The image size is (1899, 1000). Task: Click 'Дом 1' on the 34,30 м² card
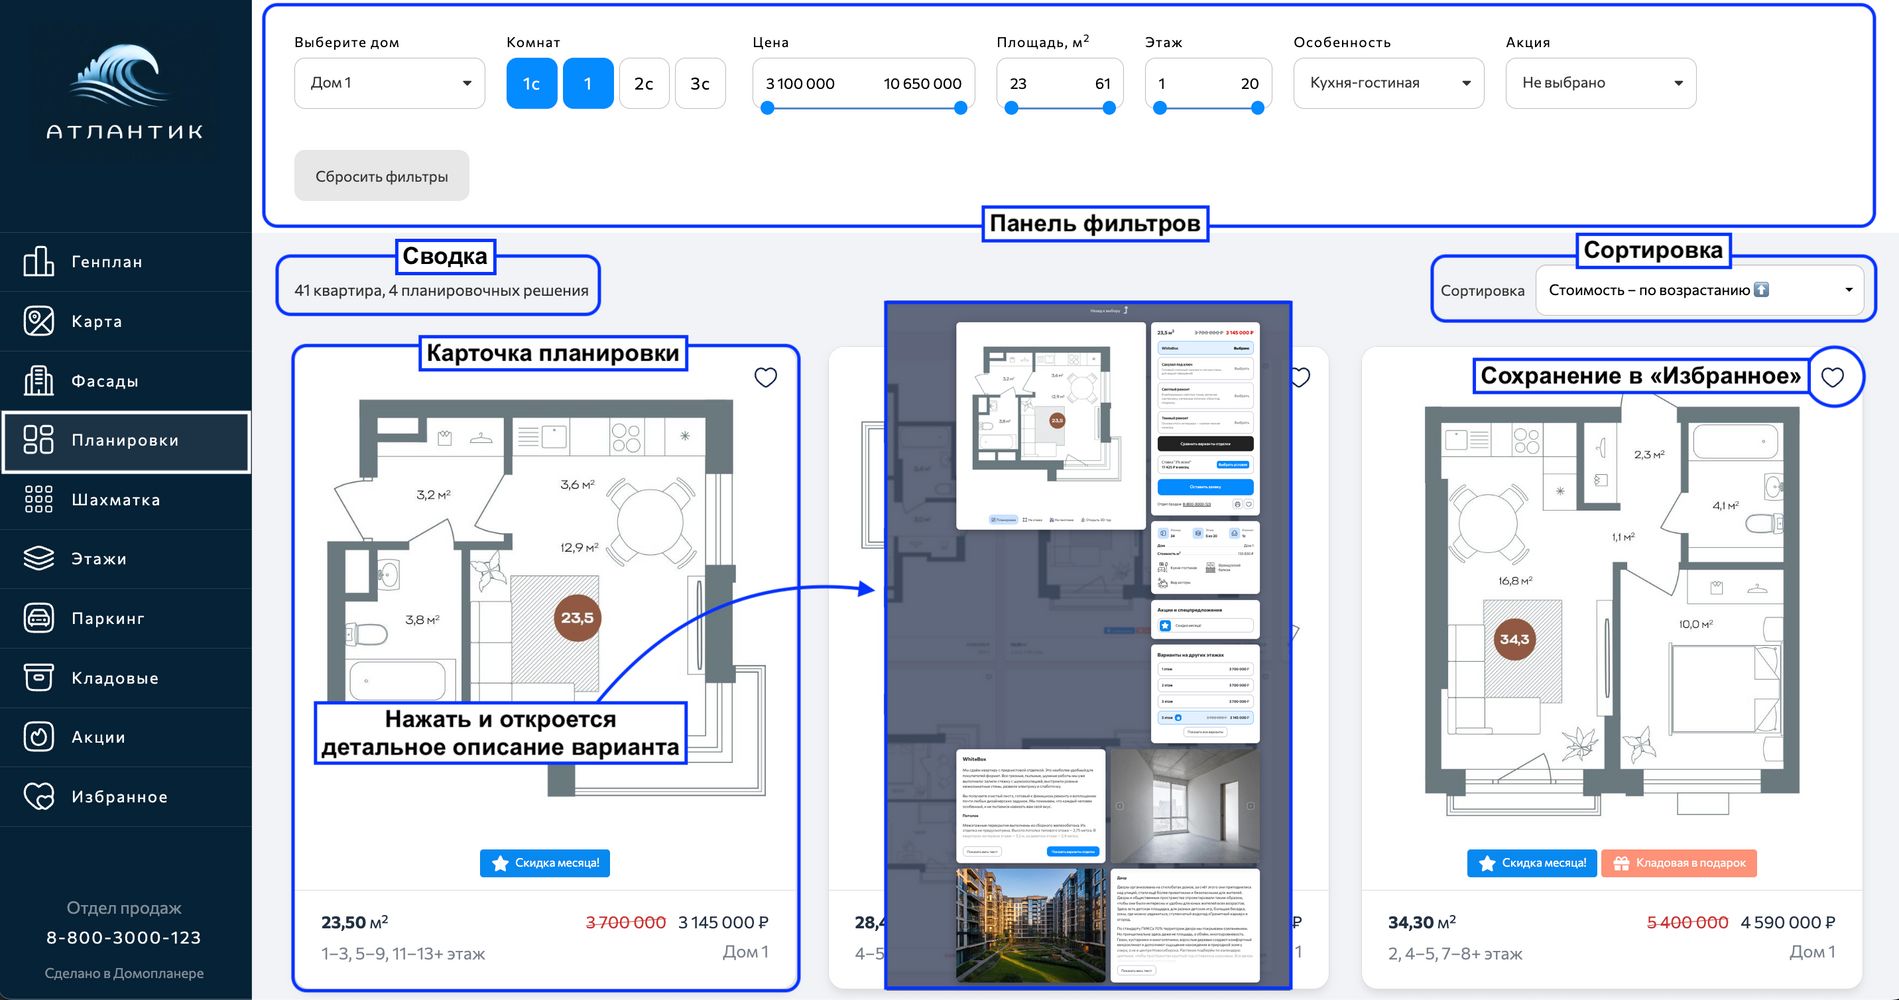[1813, 952]
